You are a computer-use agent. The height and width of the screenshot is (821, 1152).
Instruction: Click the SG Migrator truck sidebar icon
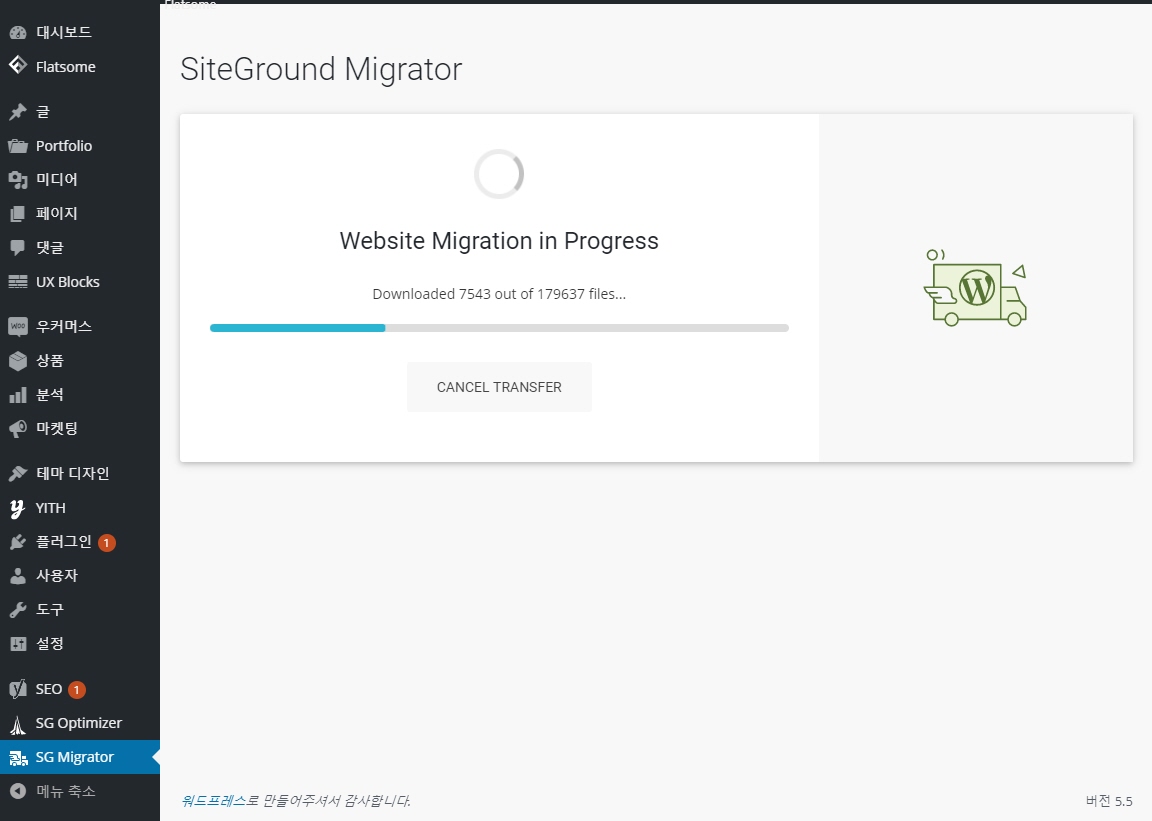(18, 758)
